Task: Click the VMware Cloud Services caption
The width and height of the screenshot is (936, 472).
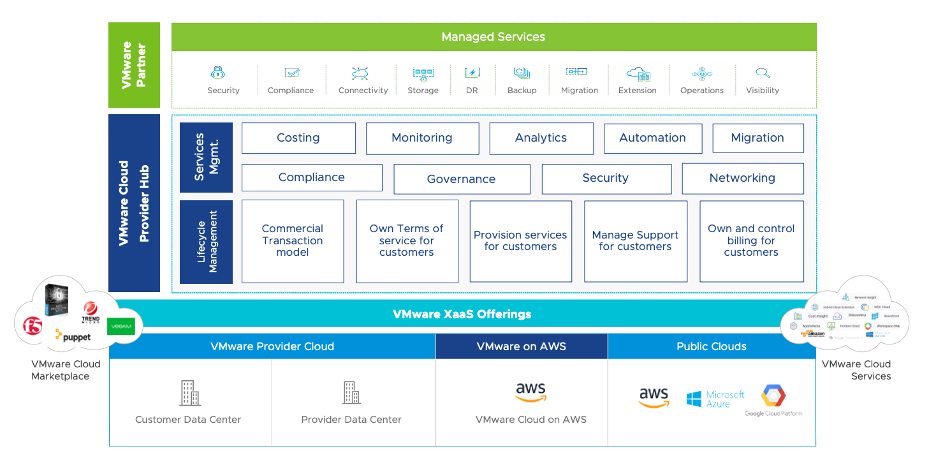Action: pos(856,370)
